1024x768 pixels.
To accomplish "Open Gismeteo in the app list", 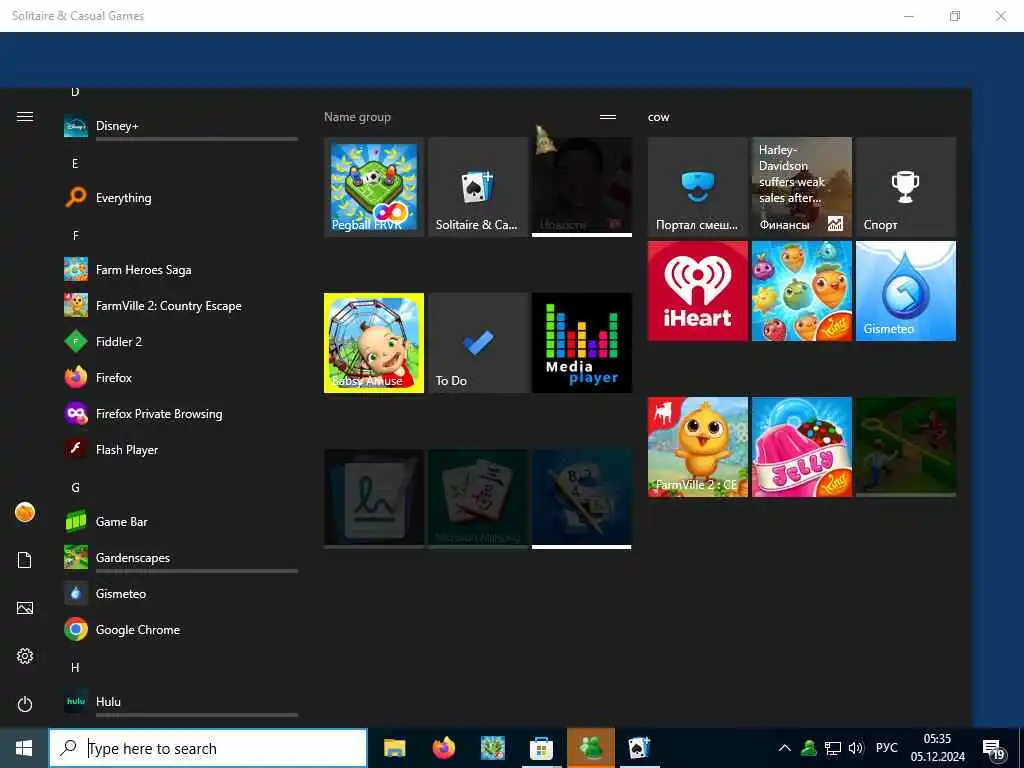I will 181,593.
